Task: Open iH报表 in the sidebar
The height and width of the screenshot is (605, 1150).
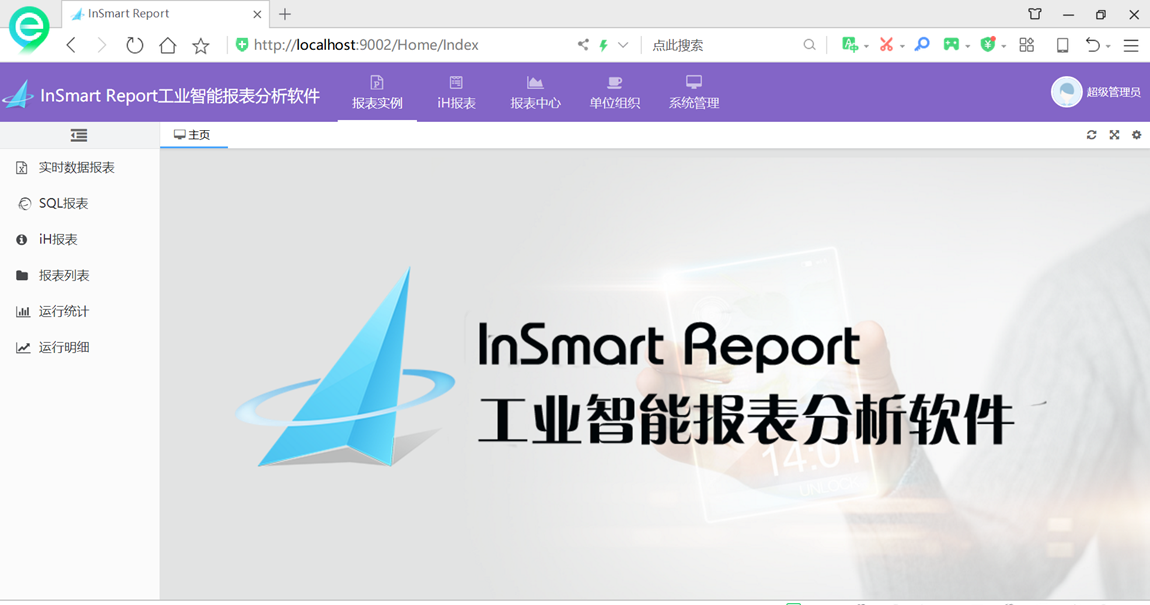Action: (x=79, y=240)
